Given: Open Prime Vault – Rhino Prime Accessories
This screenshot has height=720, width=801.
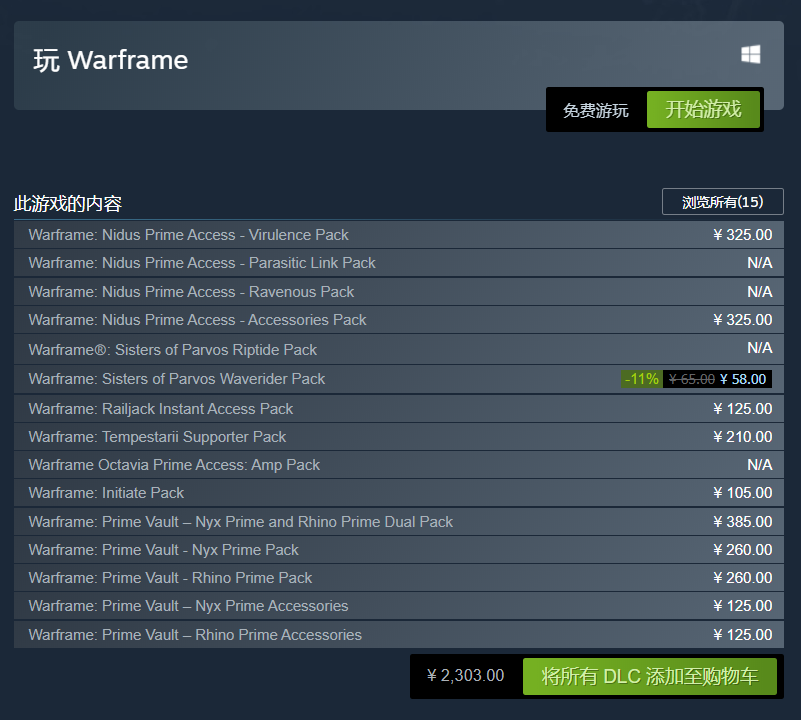Looking at the screenshot, I should coord(398,634).
